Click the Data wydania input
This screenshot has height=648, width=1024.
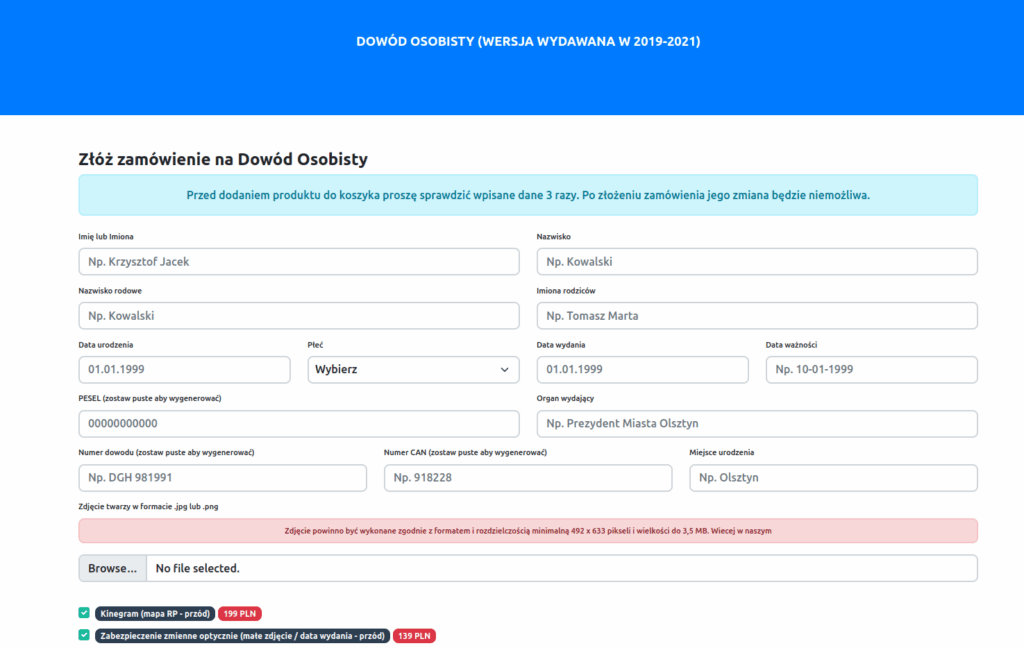(x=643, y=370)
